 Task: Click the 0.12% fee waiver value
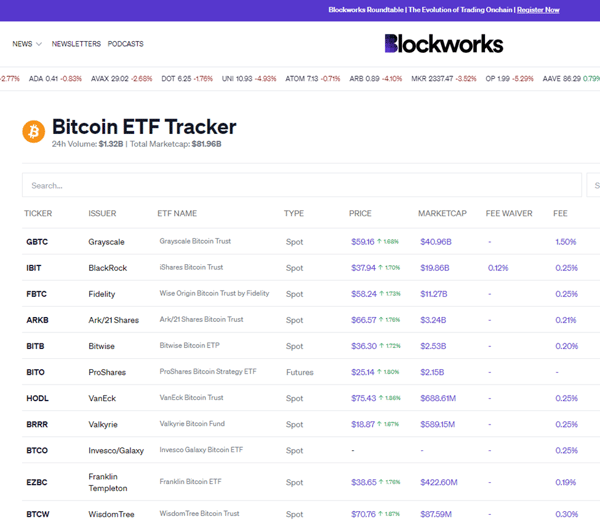pos(498,268)
